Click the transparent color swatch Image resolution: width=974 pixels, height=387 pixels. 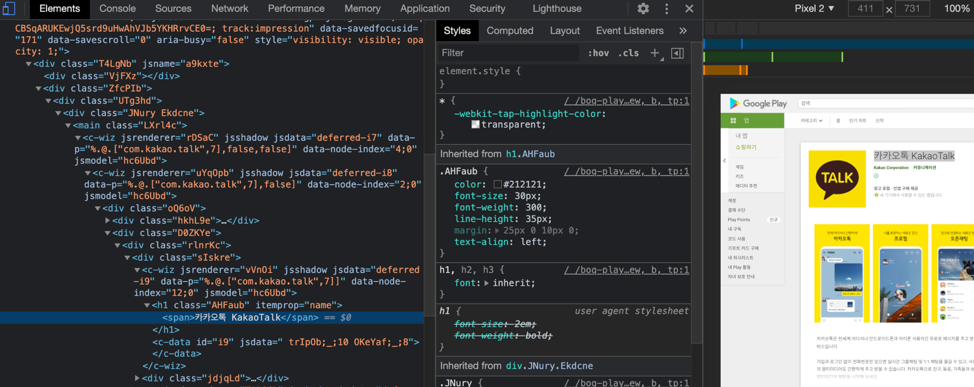(475, 125)
